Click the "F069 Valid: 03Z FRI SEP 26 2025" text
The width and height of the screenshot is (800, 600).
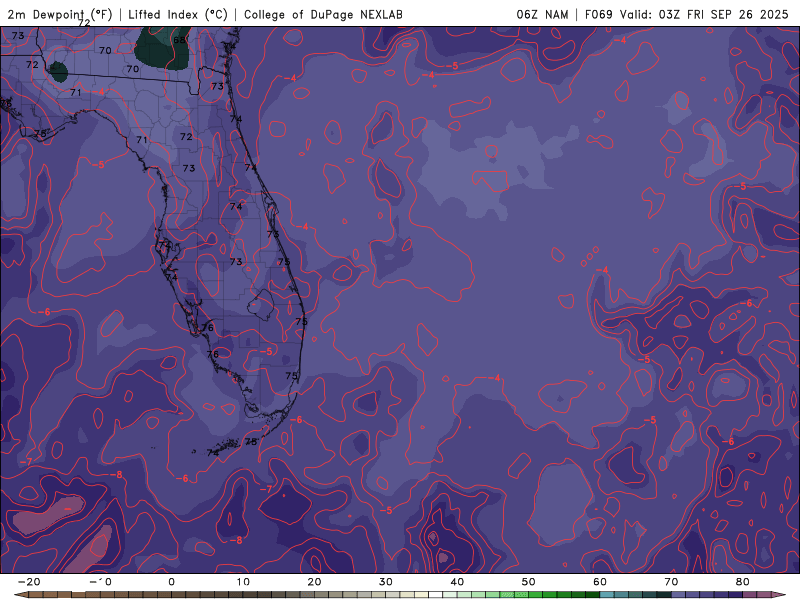coord(687,15)
